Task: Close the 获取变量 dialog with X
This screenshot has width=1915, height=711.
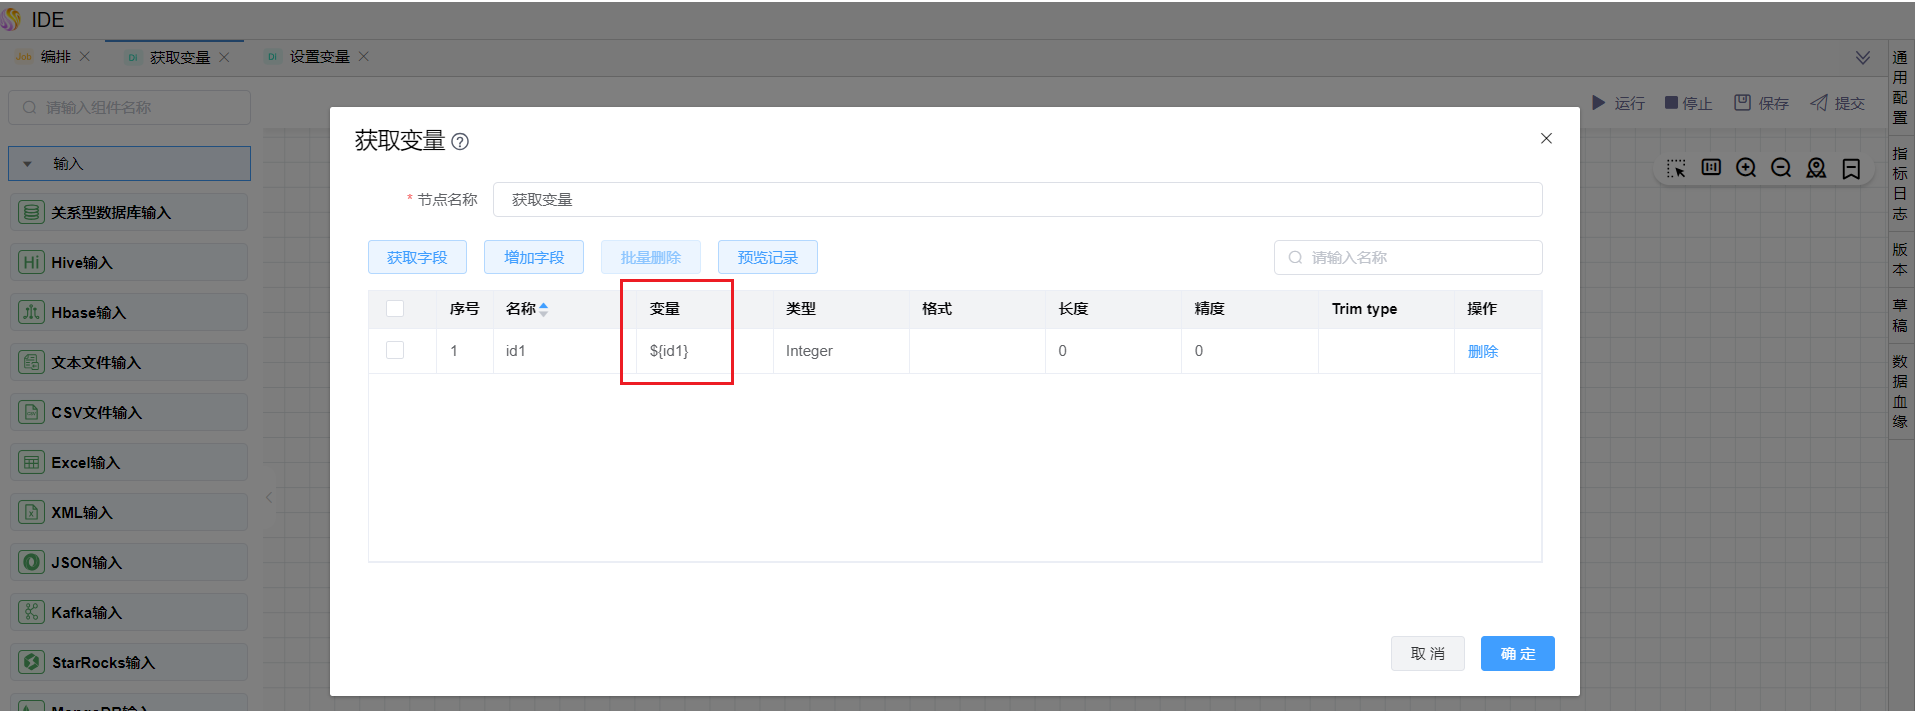Action: tap(1546, 138)
